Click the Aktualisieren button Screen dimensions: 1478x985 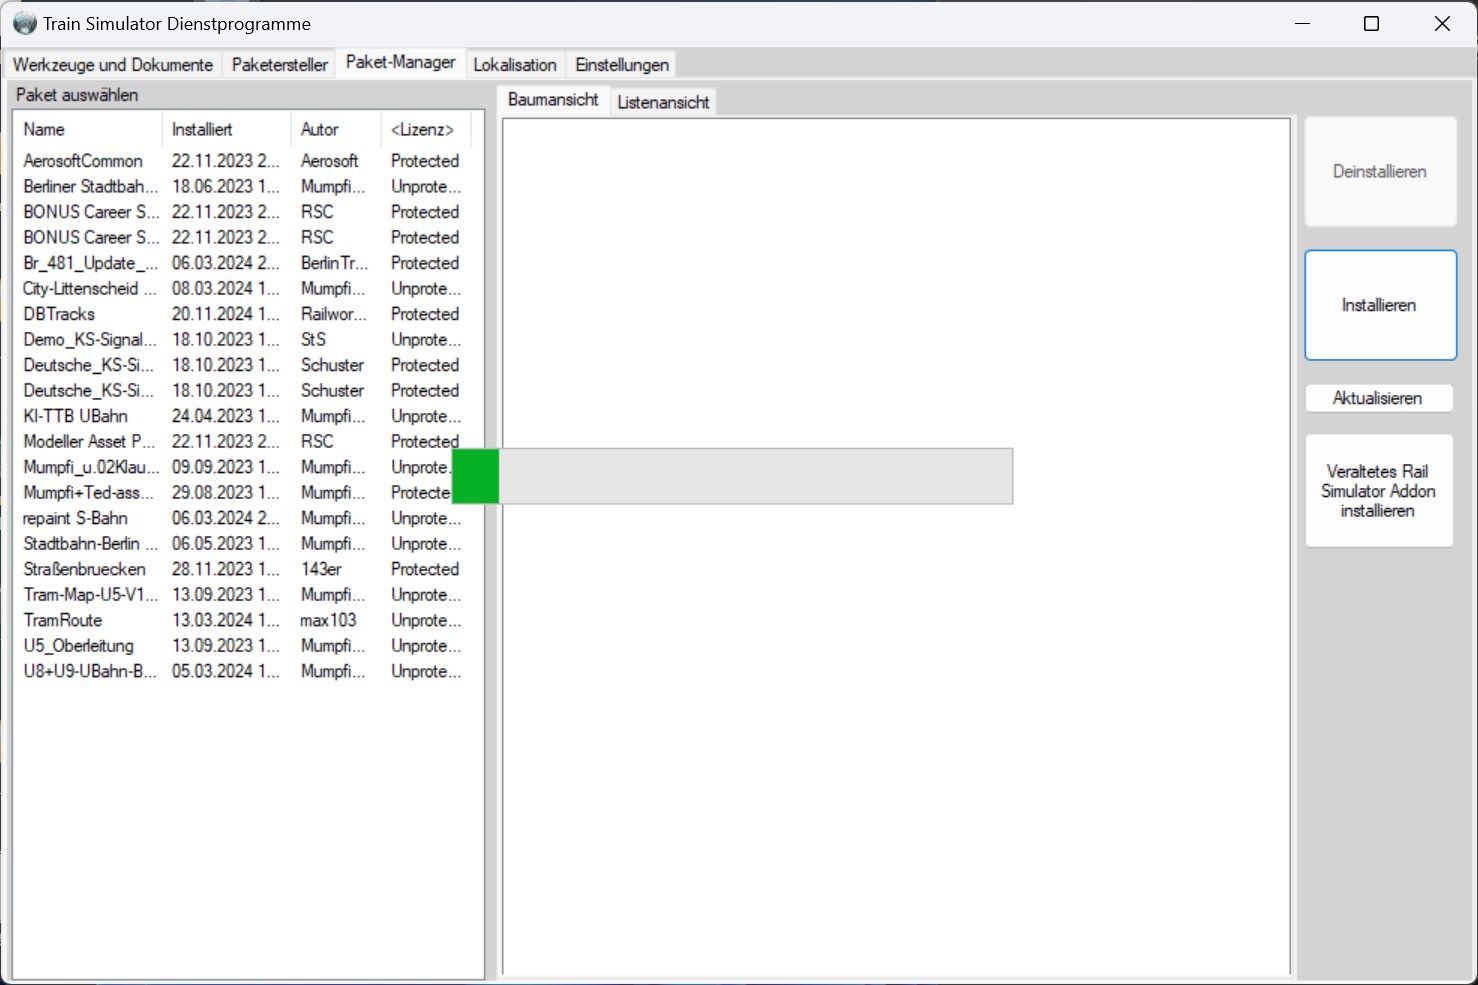tap(1378, 398)
